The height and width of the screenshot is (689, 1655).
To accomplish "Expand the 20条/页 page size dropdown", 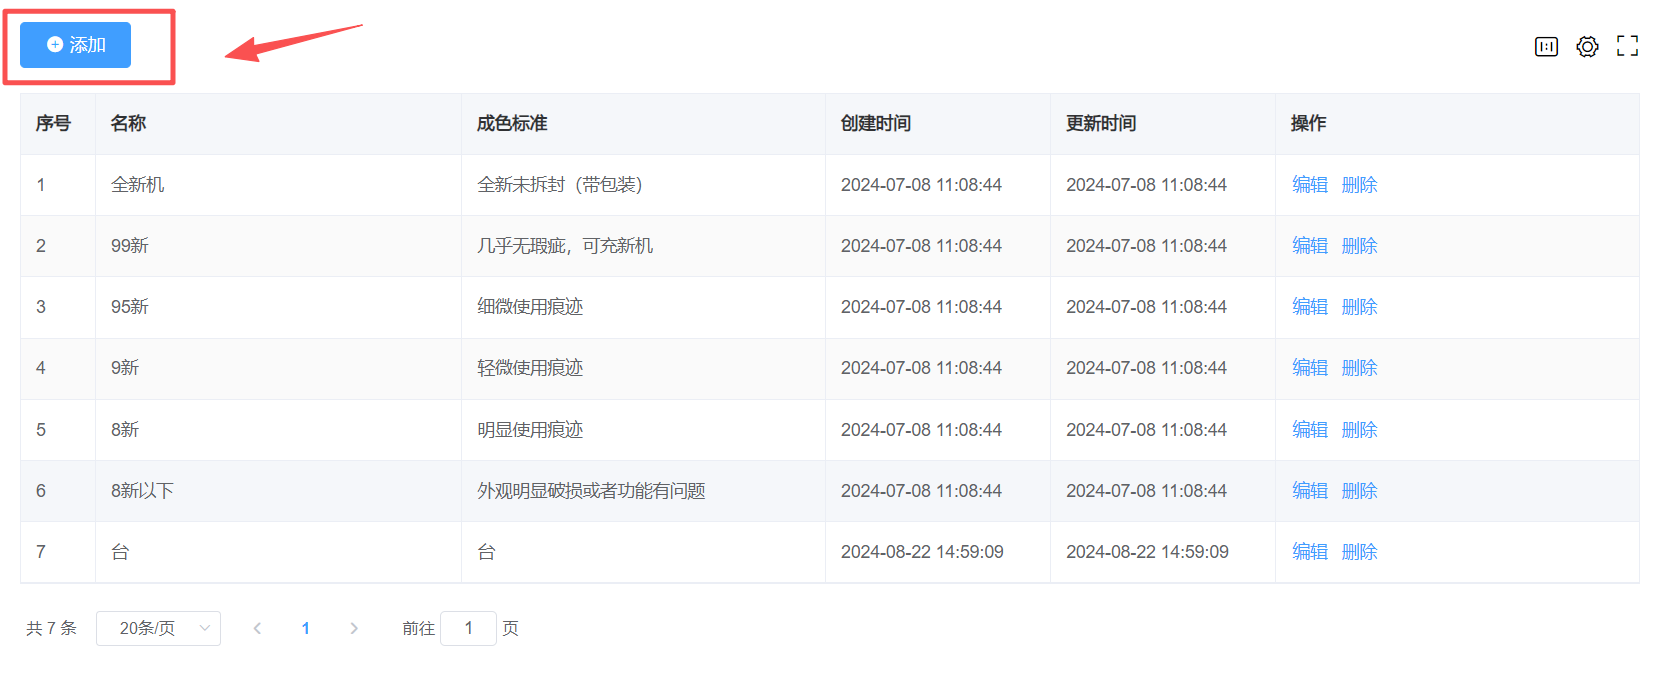I will [x=158, y=628].
